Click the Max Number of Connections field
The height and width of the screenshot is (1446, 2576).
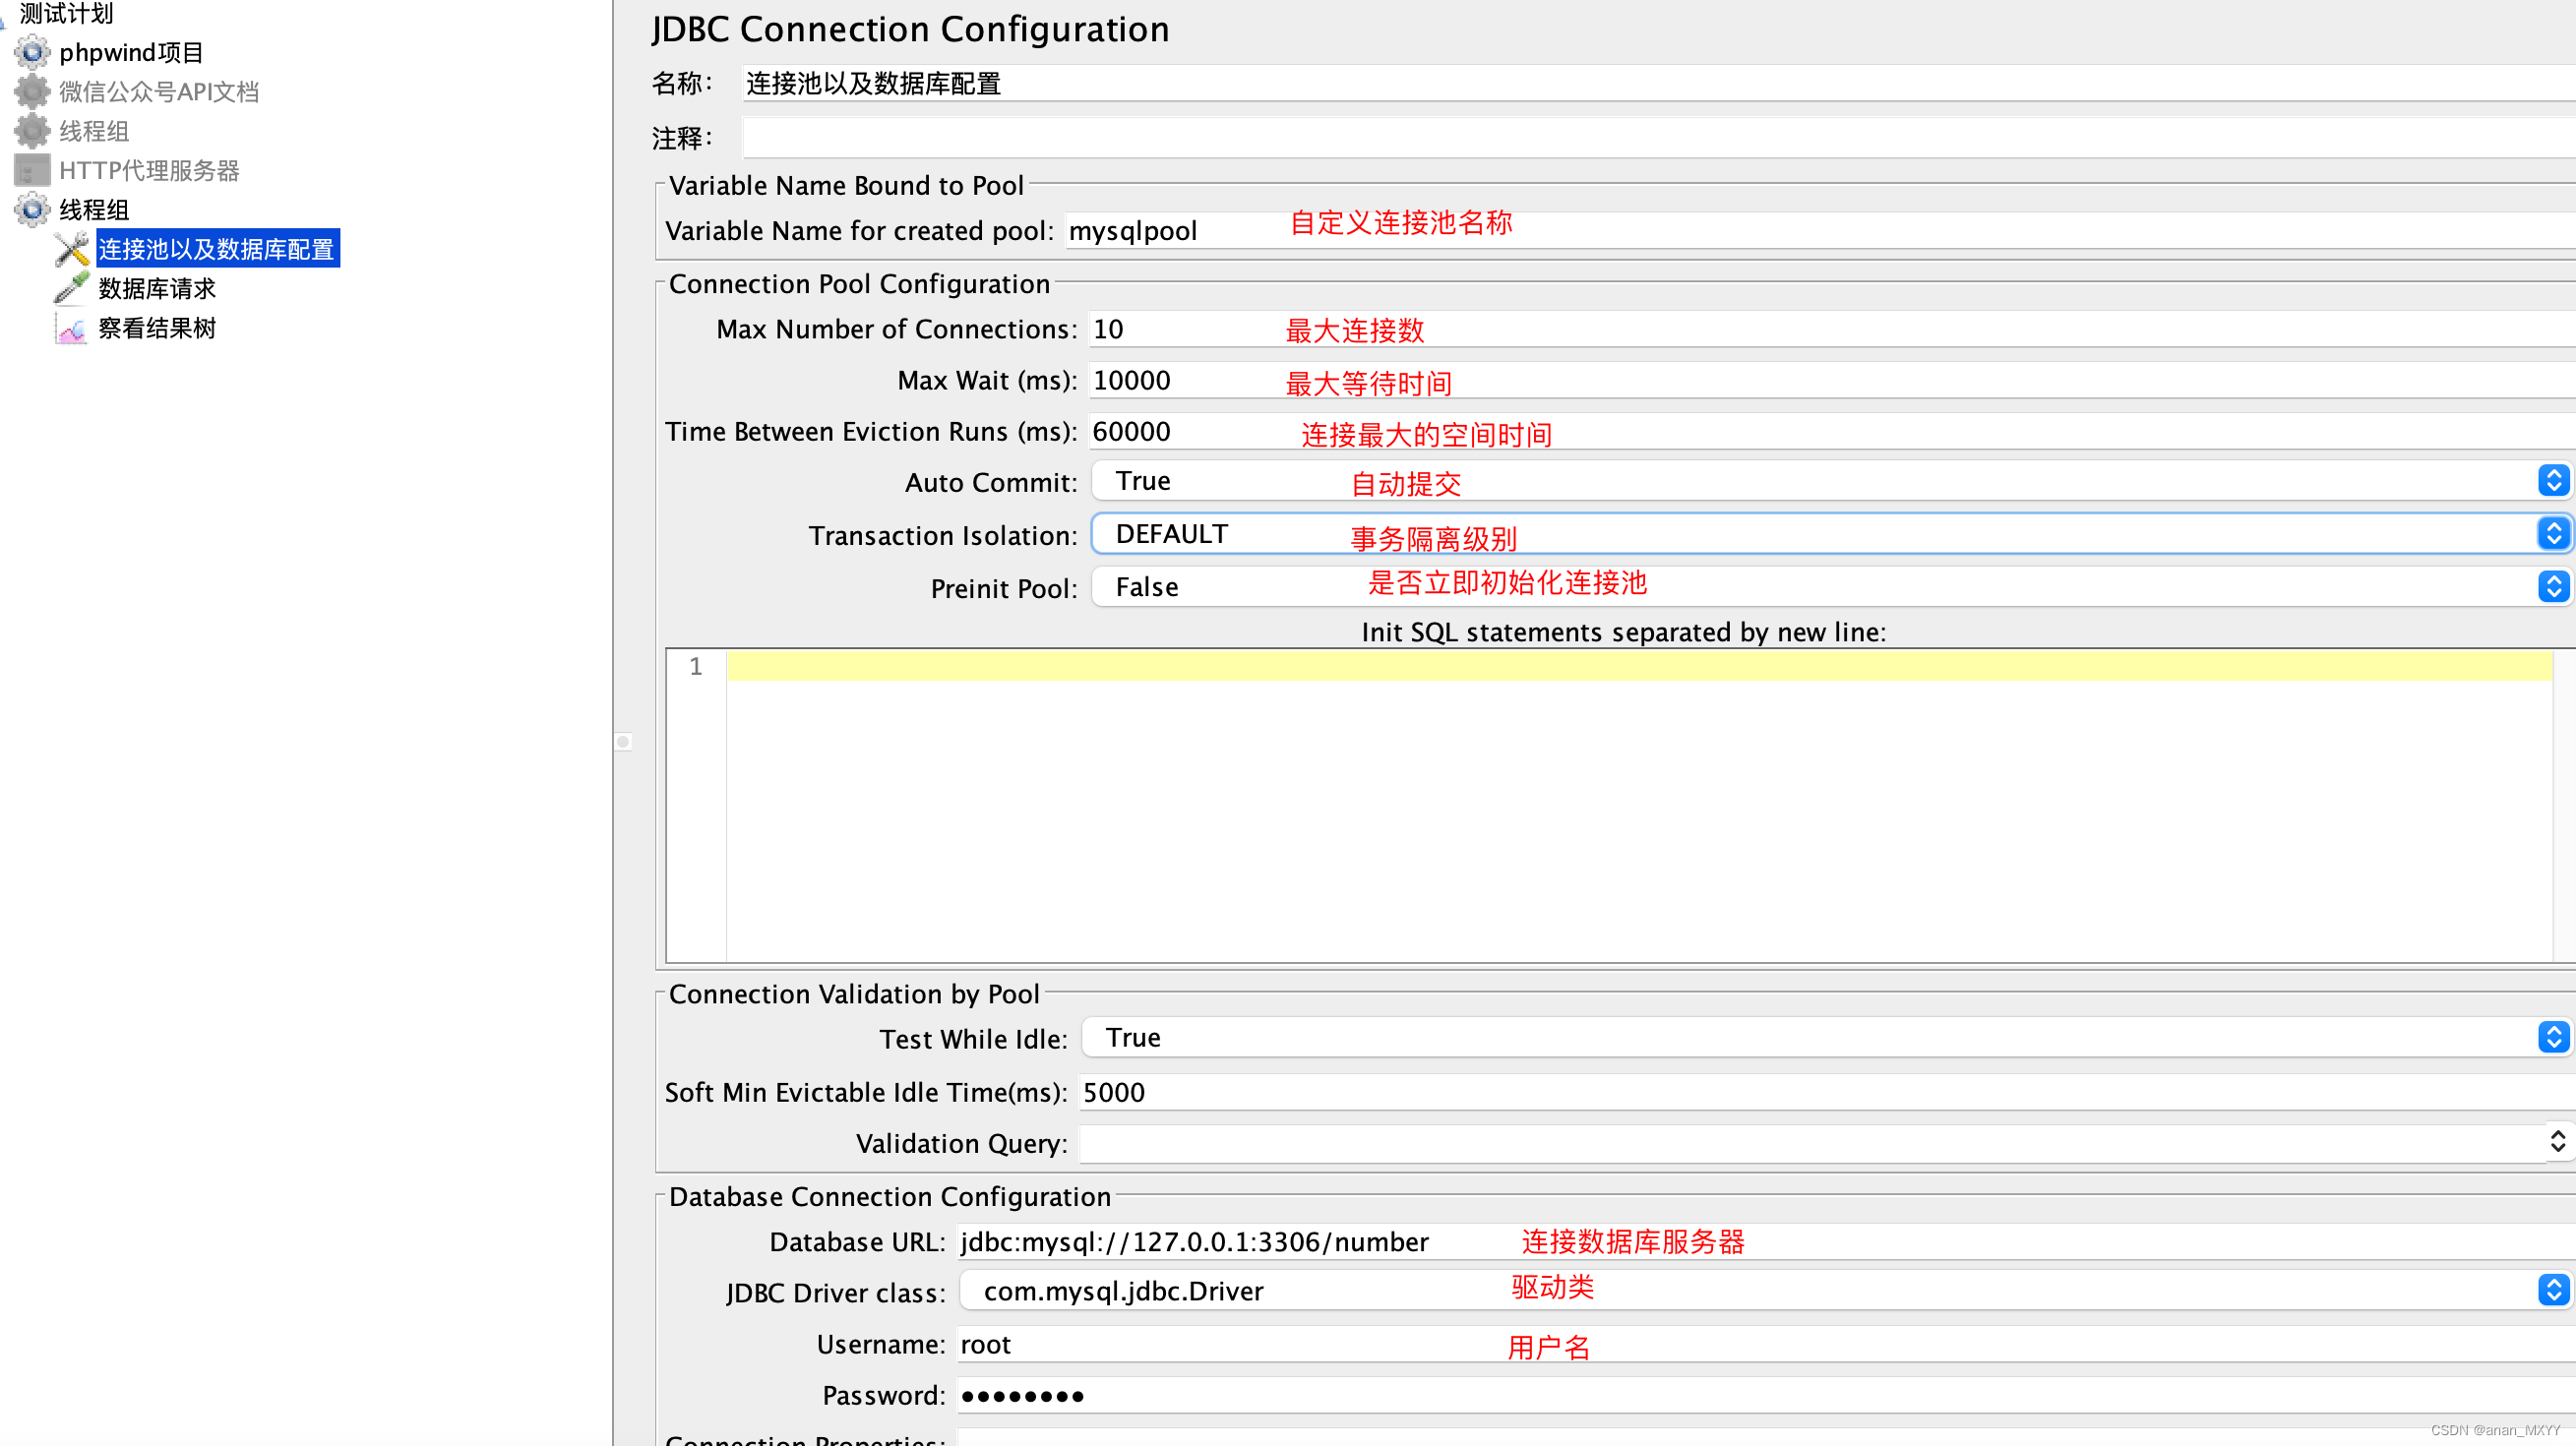point(1180,329)
